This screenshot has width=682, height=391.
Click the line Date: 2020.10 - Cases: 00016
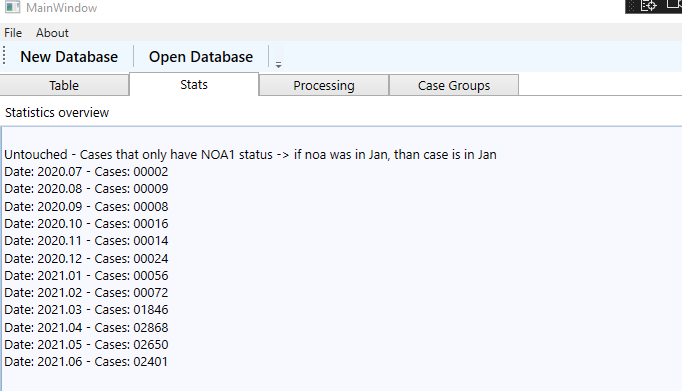point(86,224)
